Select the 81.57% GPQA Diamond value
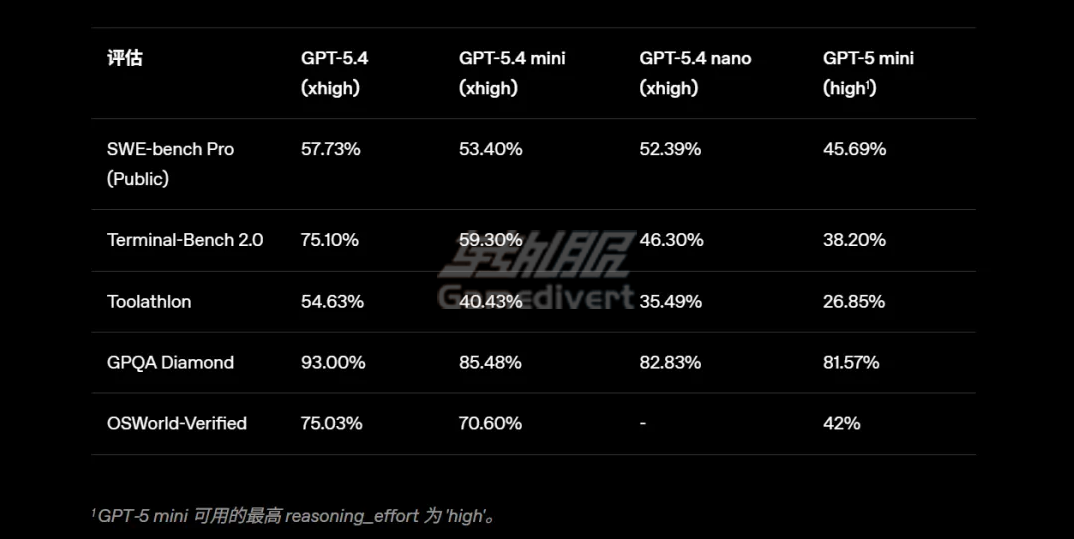 (x=851, y=362)
